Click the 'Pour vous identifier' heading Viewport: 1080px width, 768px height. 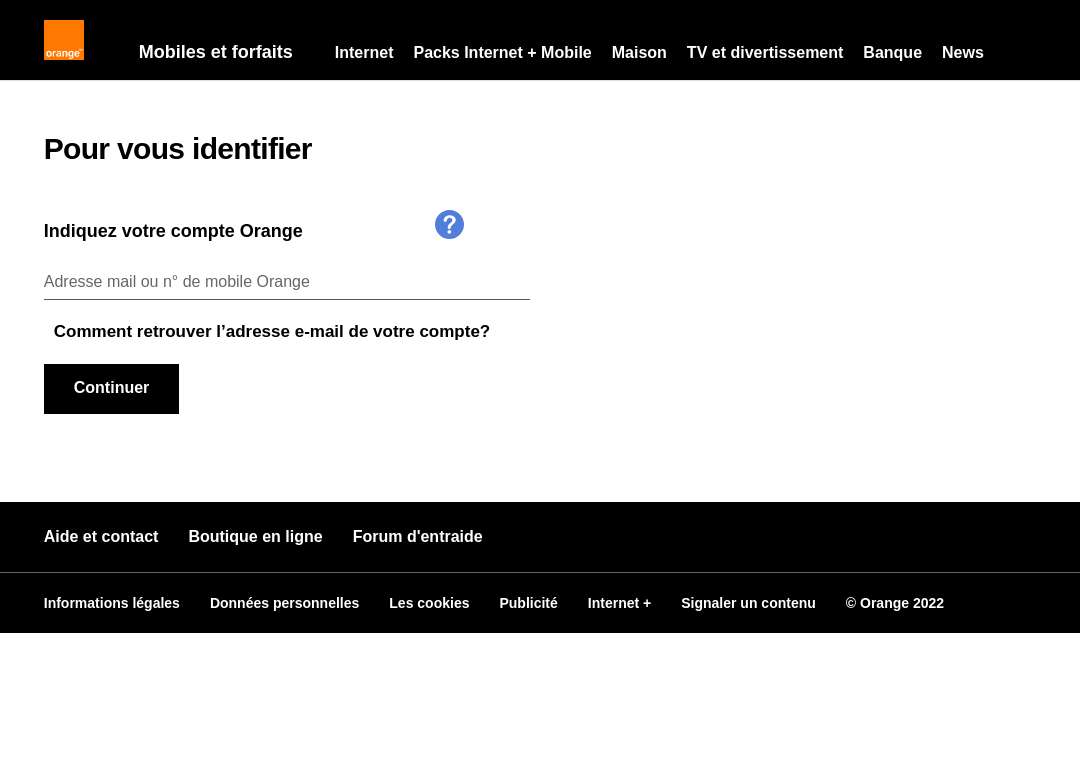click(x=178, y=149)
